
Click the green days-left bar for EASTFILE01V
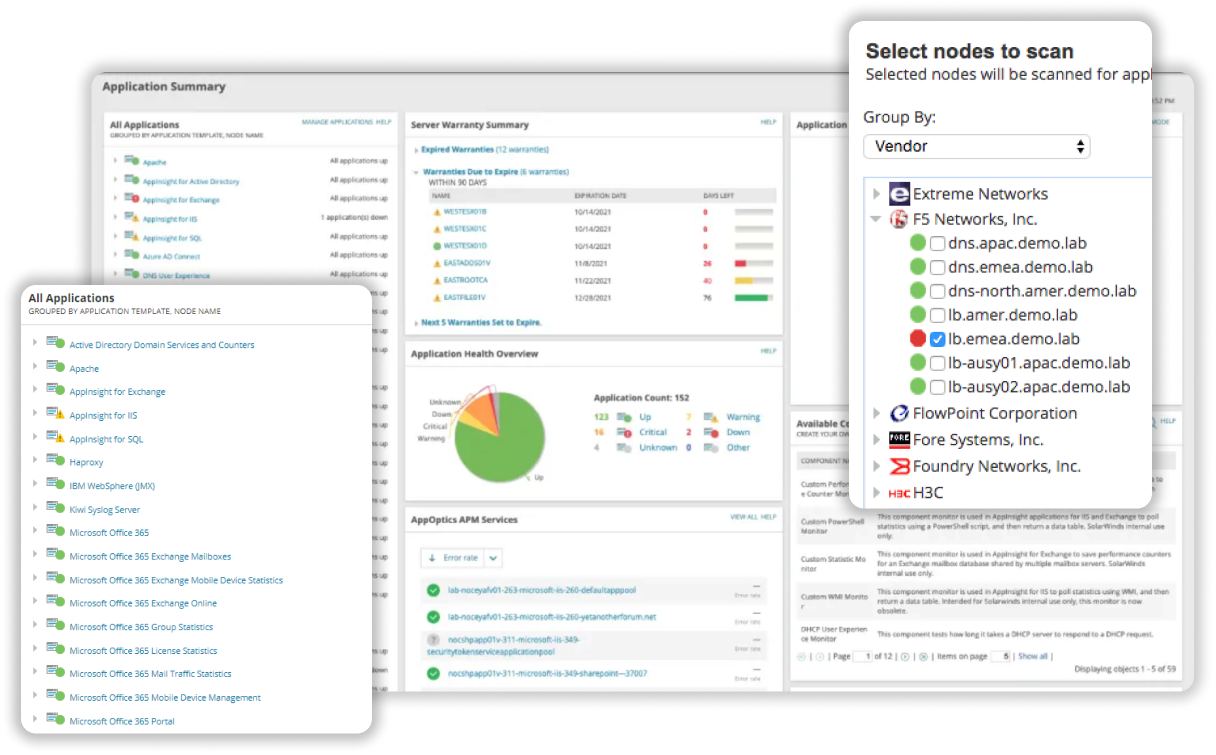[x=751, y=297]
